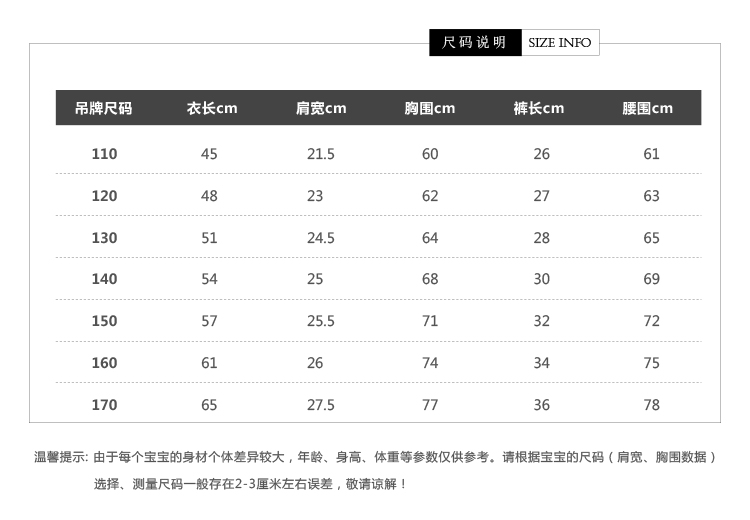Select the pants length value 32
Viewport: 750px width, 520px height.
coord(541,321)
